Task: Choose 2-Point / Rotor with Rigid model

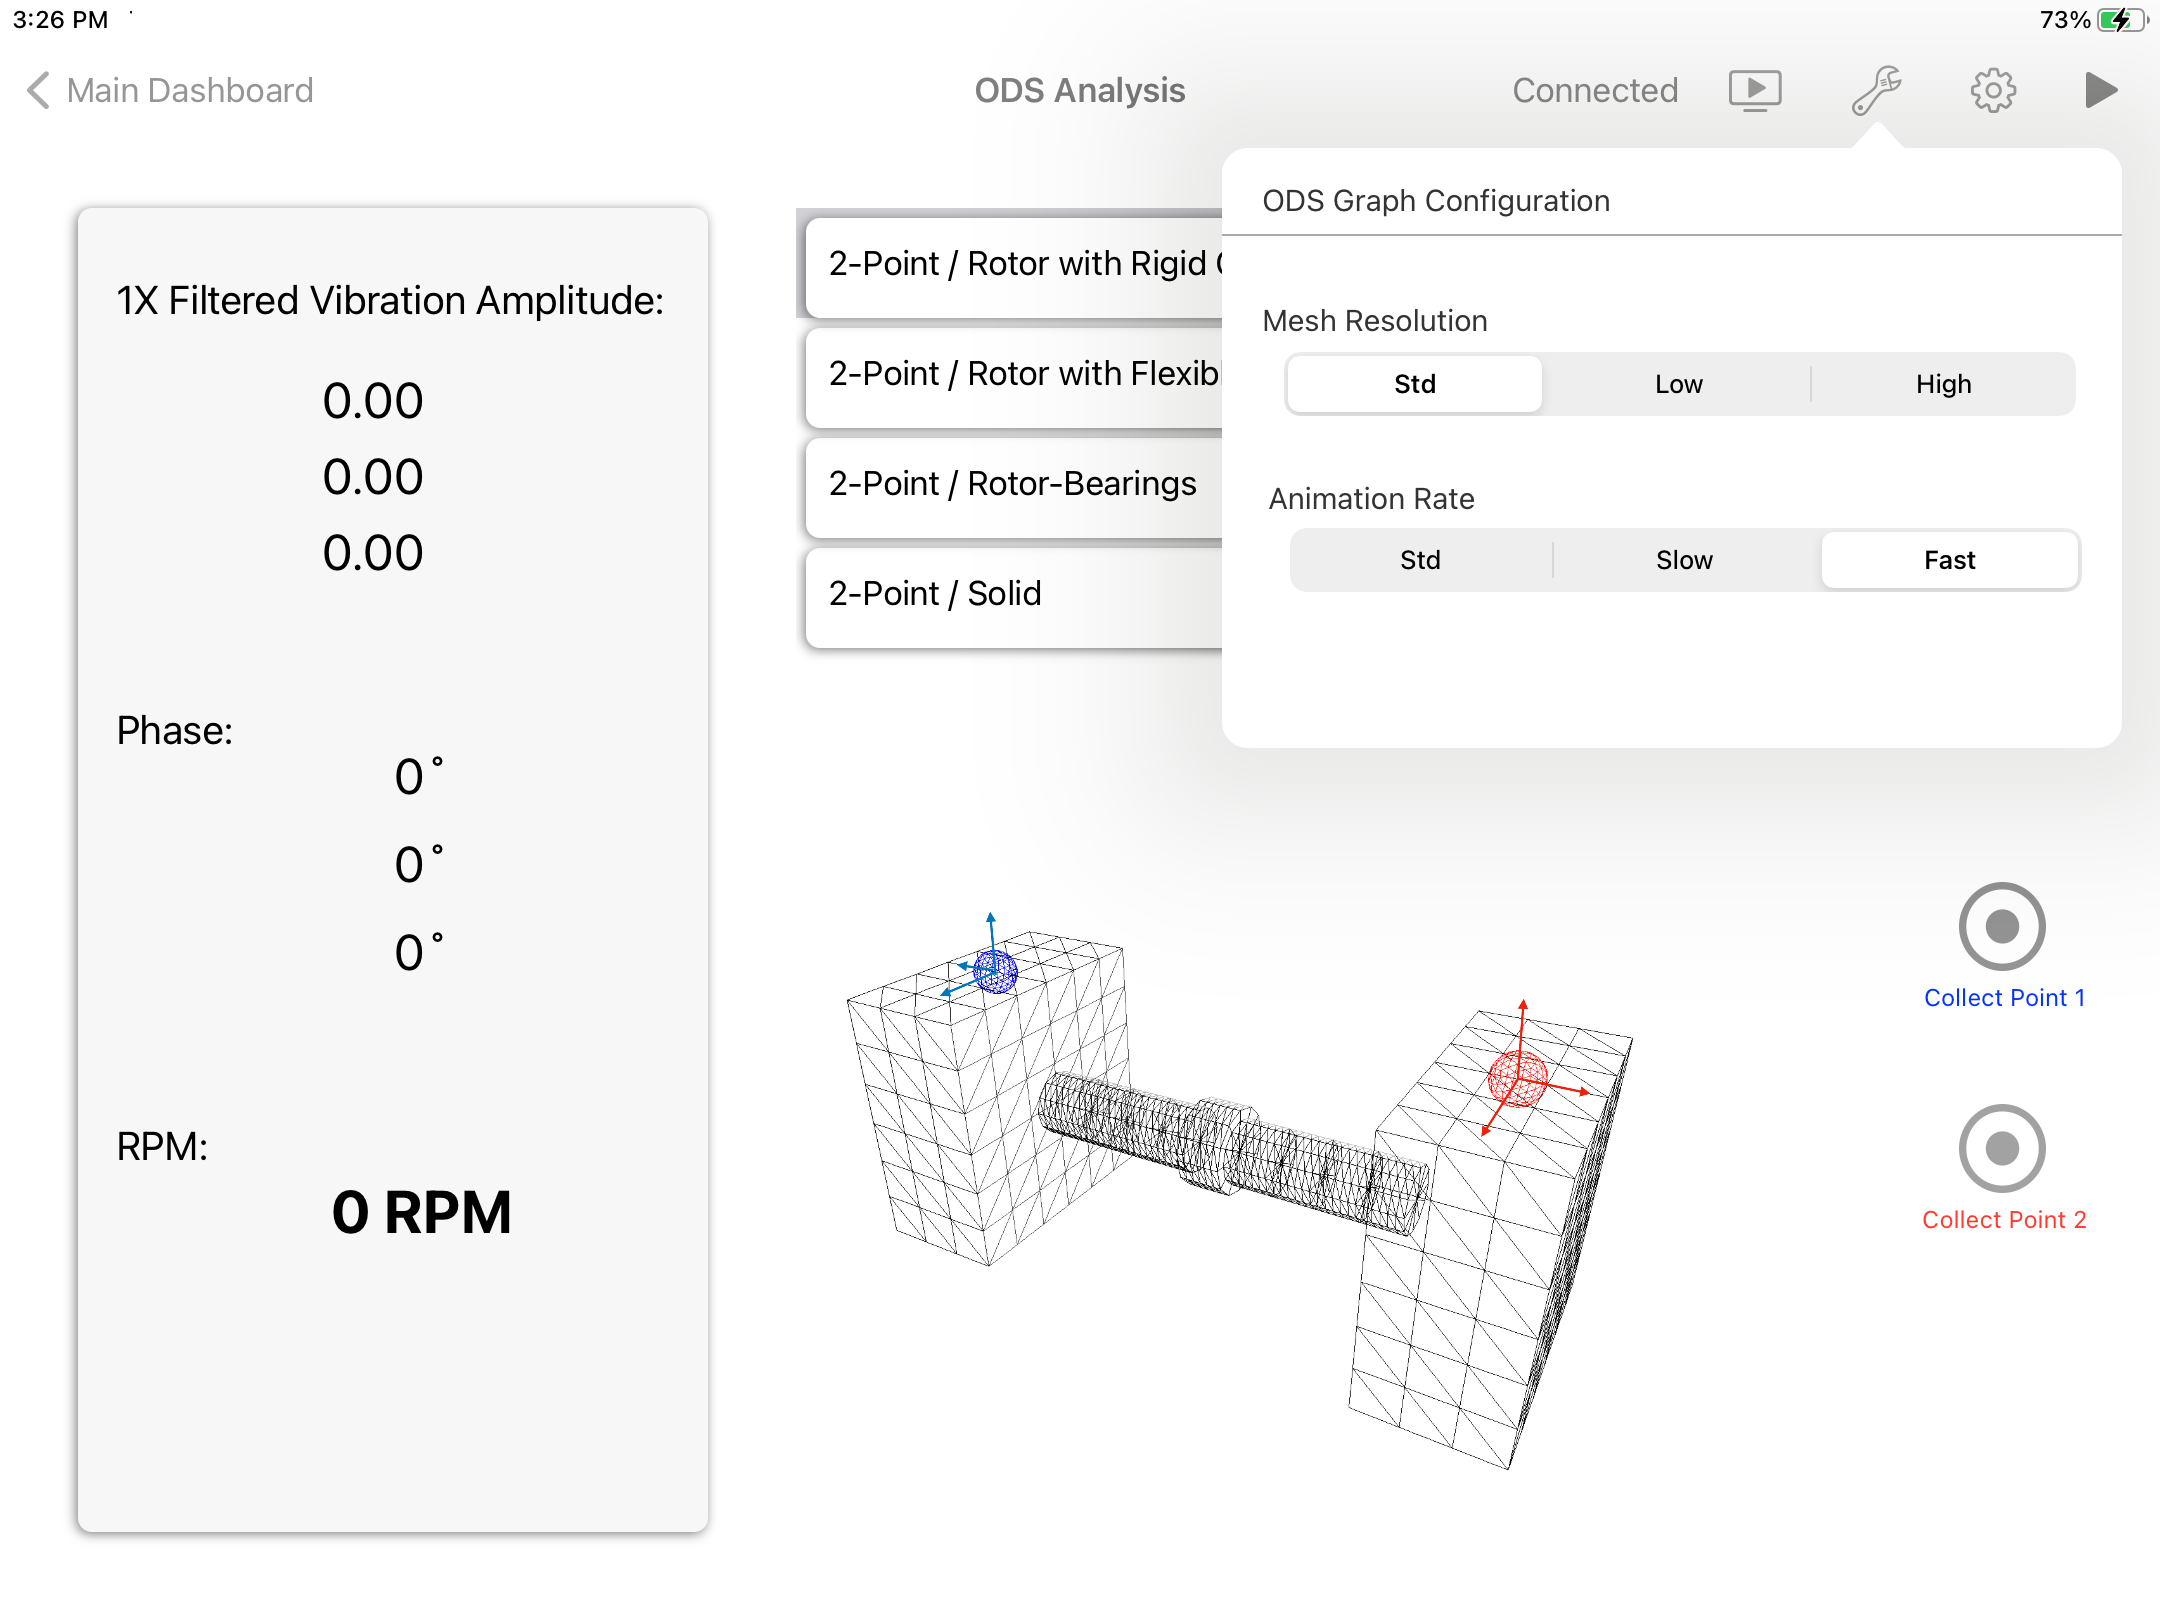Action: click(x=1015, y=265)
